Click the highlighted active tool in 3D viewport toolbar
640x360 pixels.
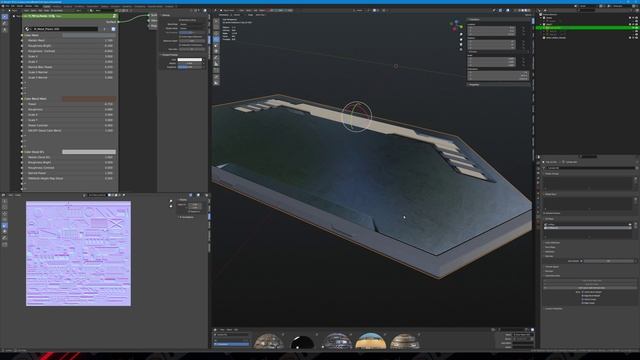point(216,39)
